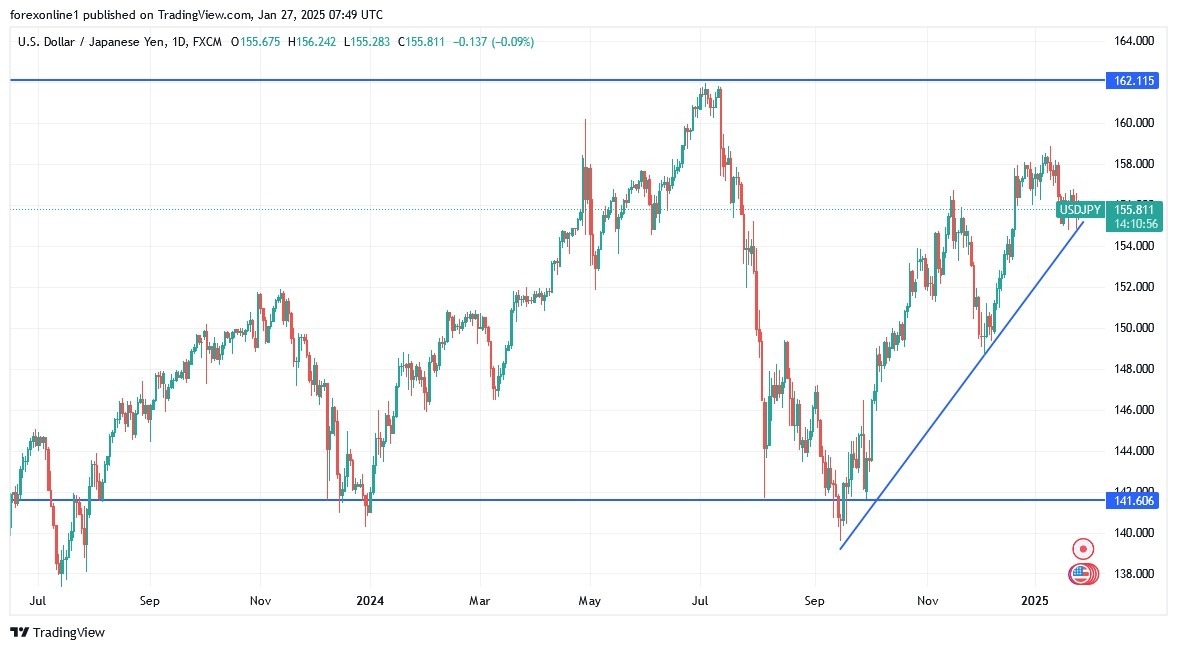Click the TradingView wordmark text at bottom
This screenshot has width=1177, height=650.
(x=68, y=632)
